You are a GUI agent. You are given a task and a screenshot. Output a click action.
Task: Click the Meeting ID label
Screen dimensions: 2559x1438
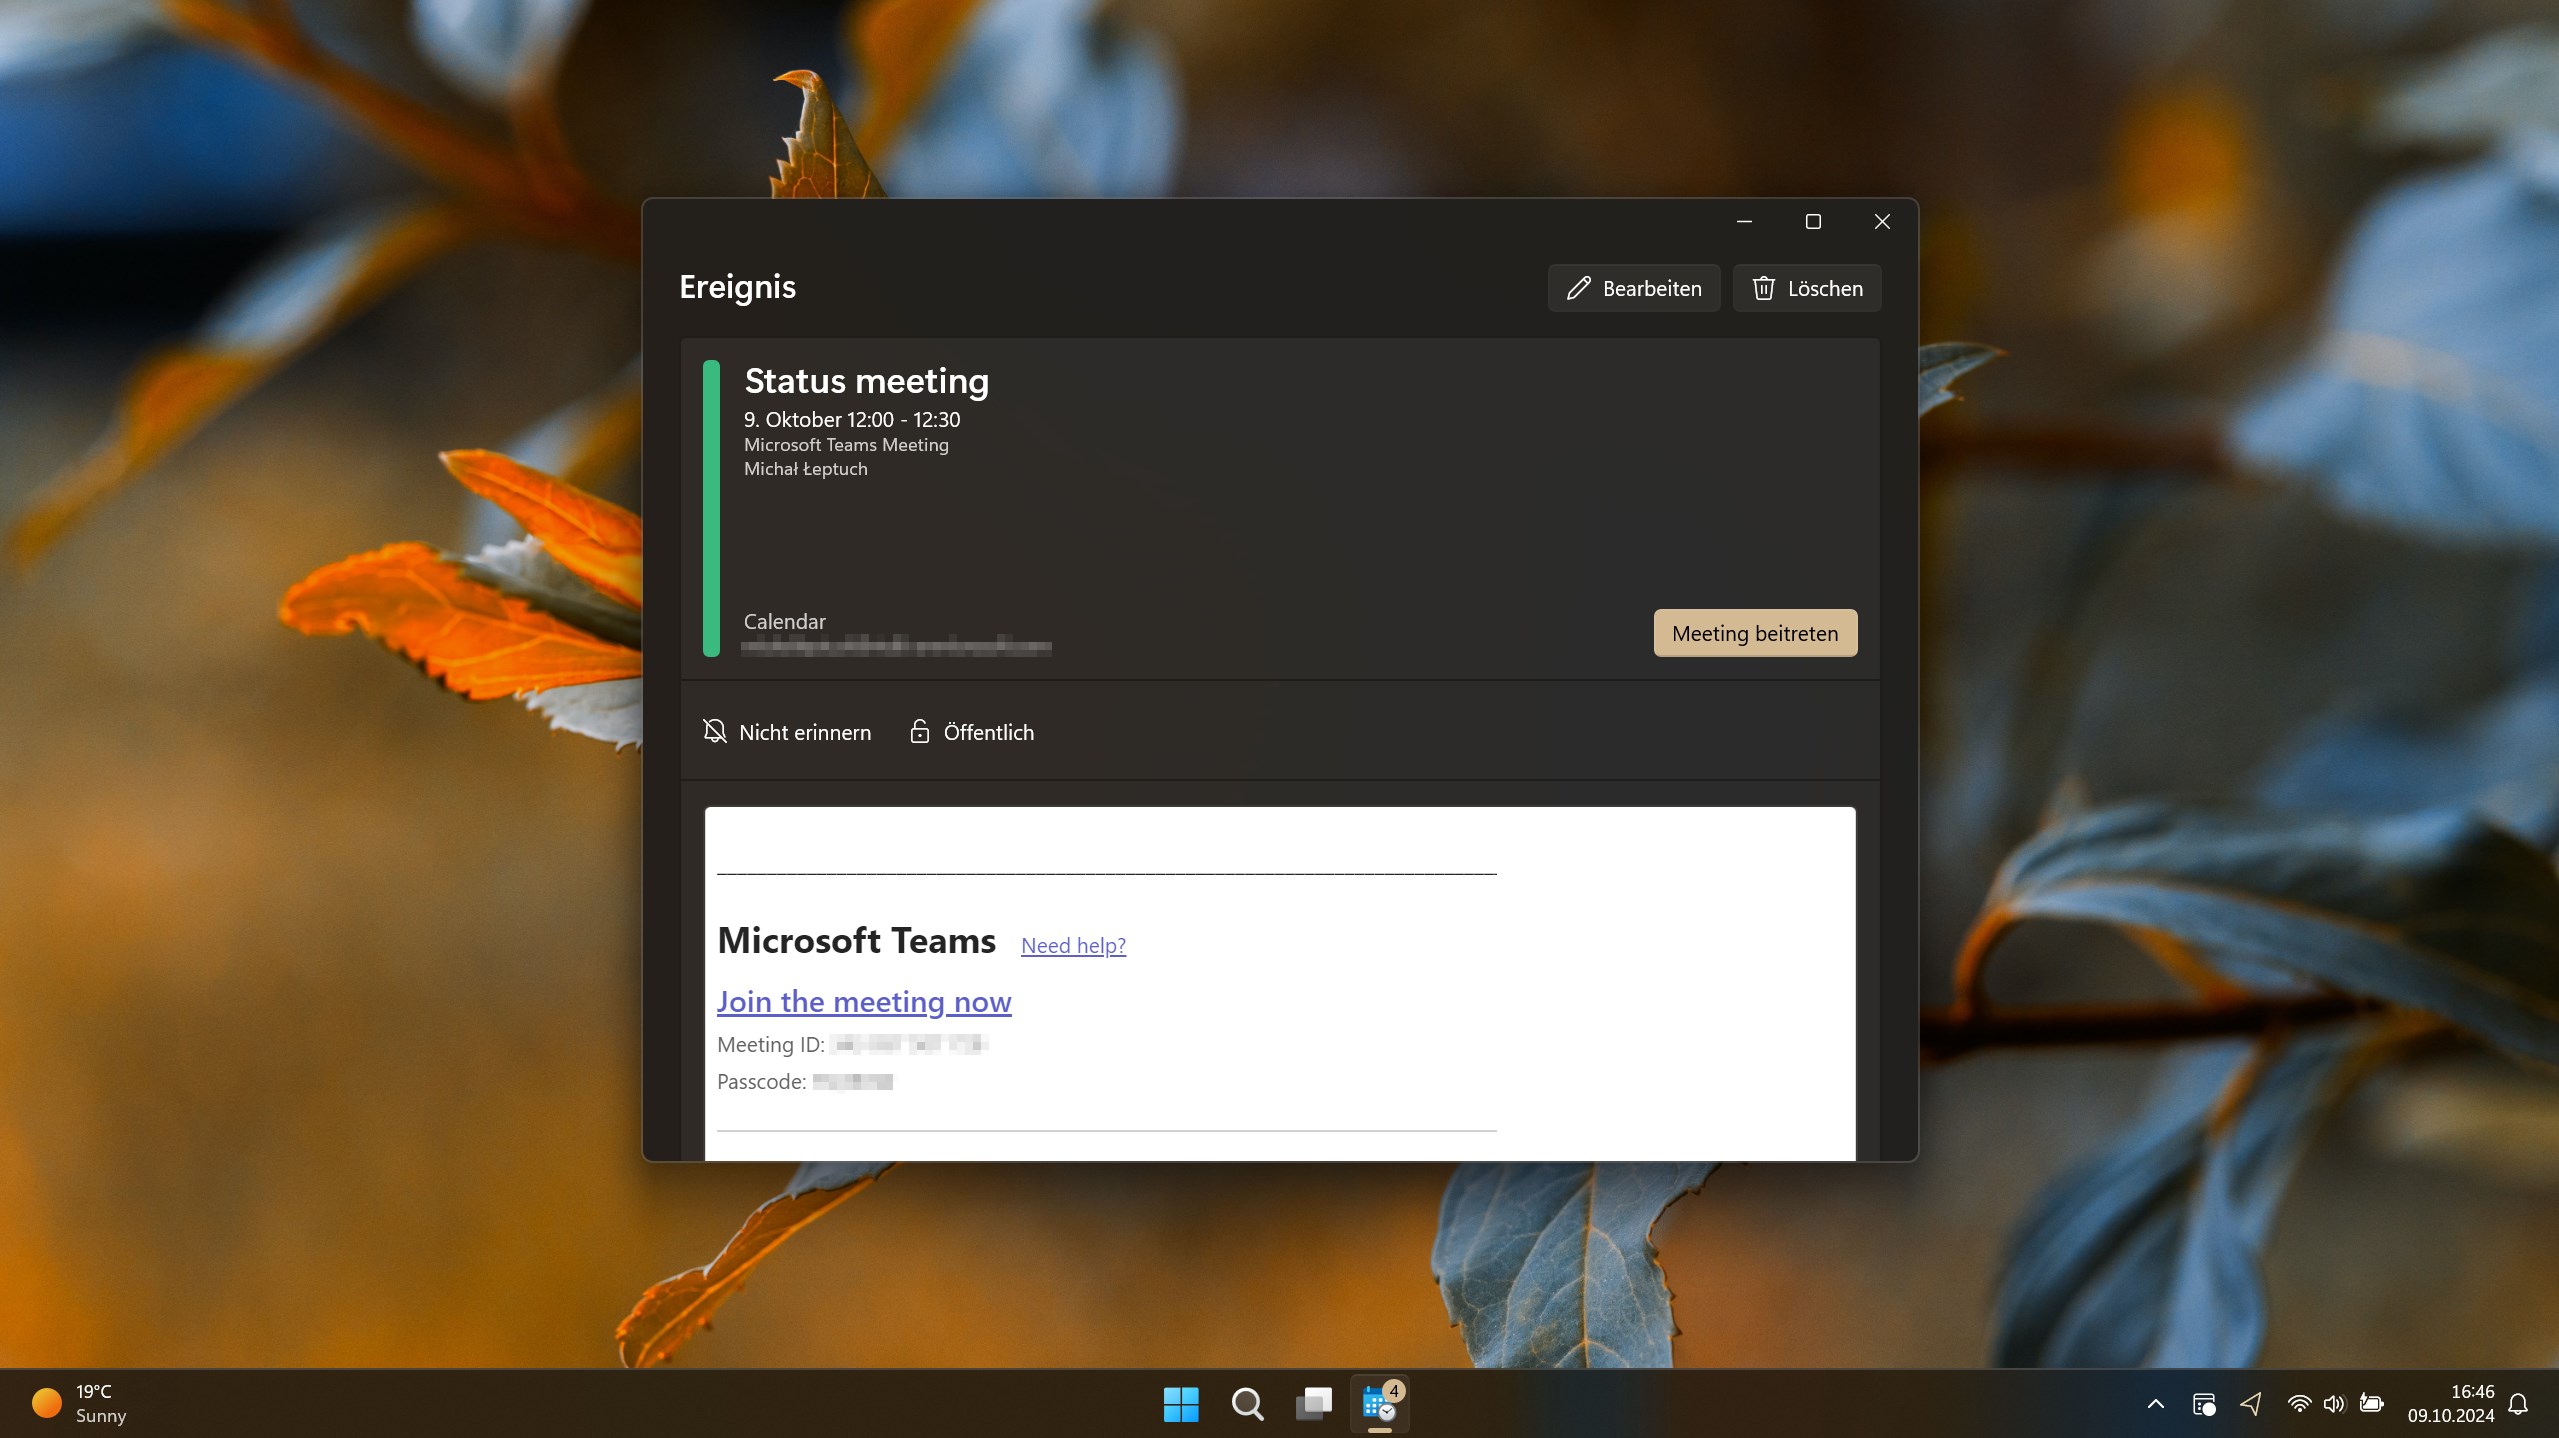point(771,1044)
